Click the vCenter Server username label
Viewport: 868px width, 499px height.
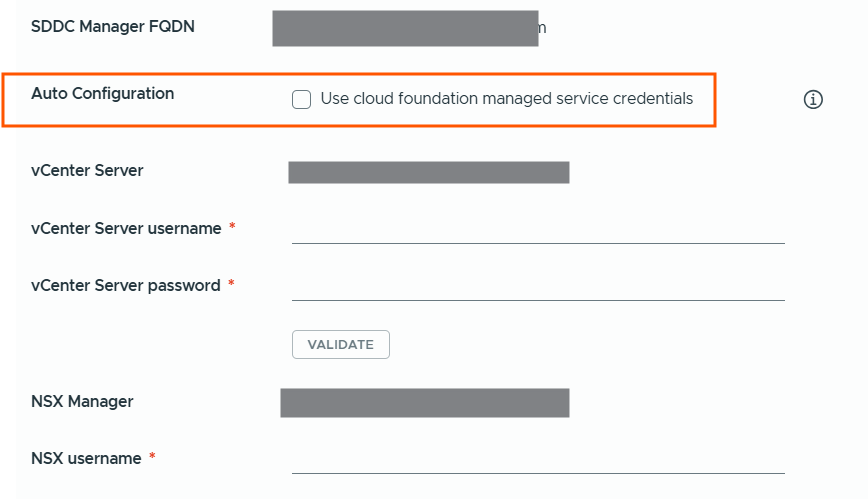(126, 229)
